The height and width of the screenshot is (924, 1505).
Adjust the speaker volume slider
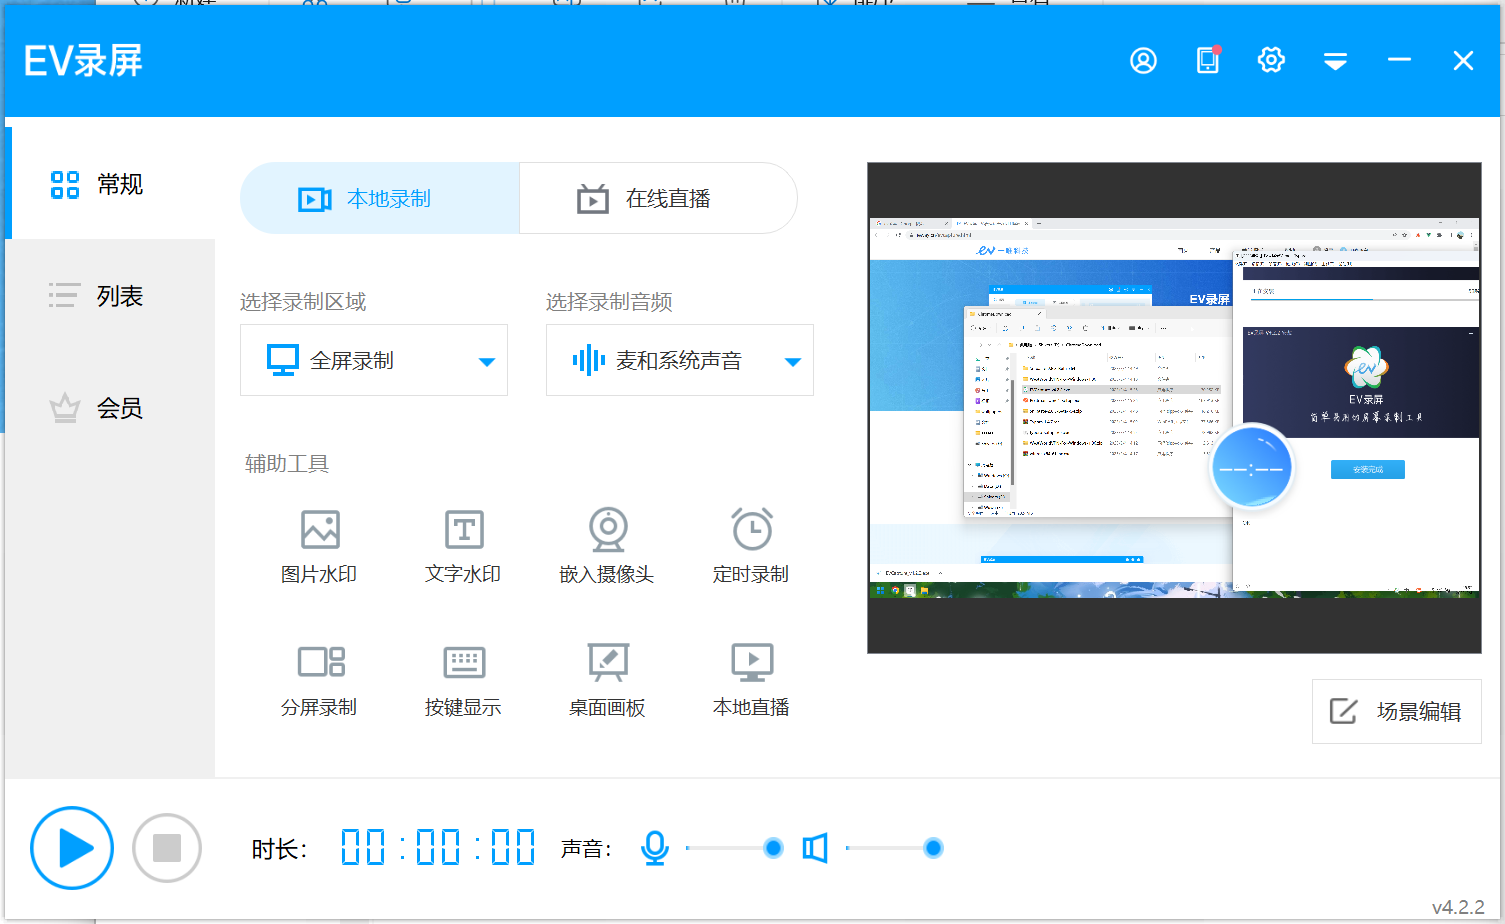(x=894, y=848)
